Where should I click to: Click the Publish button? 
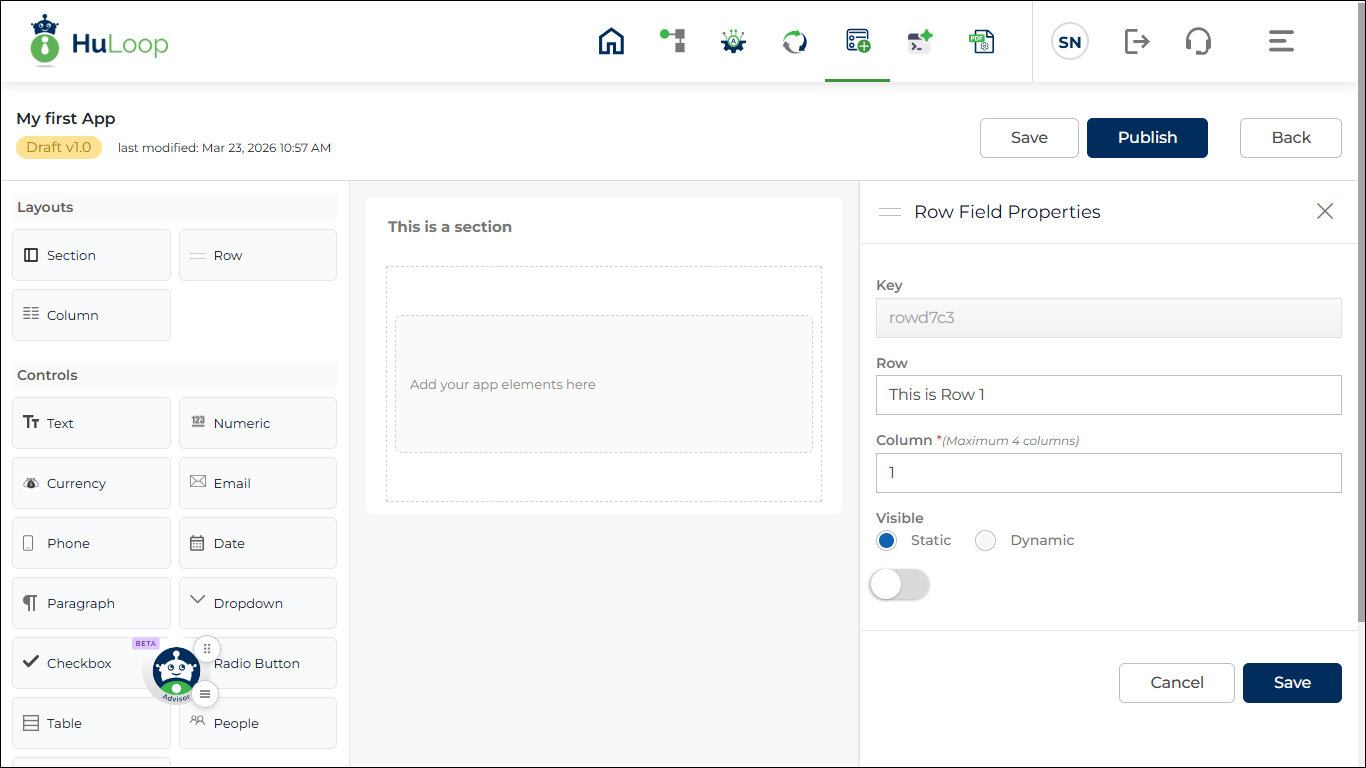point(1147,138)
